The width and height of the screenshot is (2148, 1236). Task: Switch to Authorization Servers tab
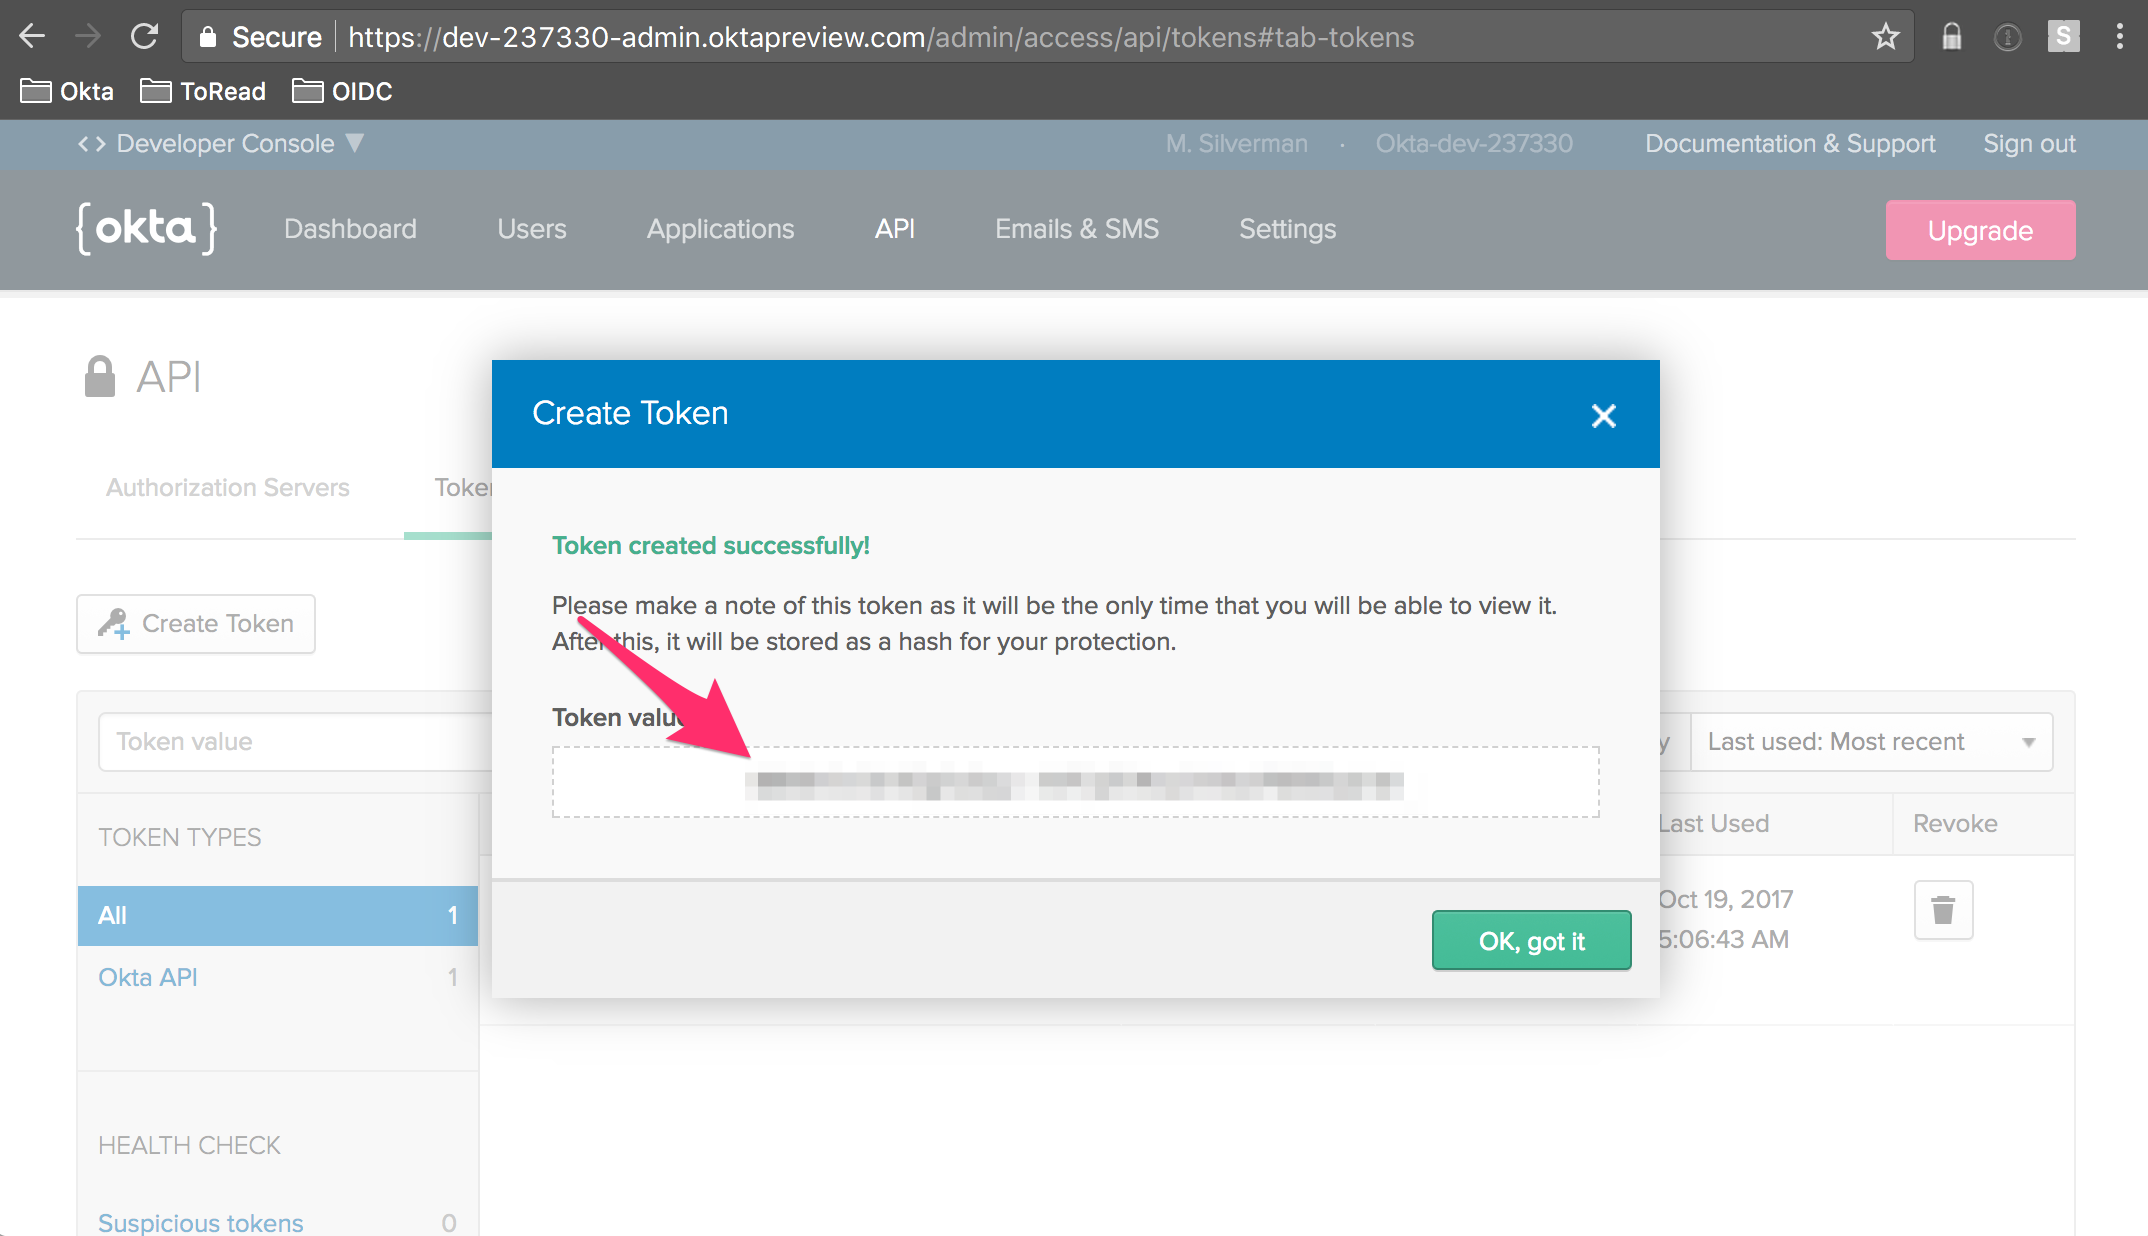point(228,487)
